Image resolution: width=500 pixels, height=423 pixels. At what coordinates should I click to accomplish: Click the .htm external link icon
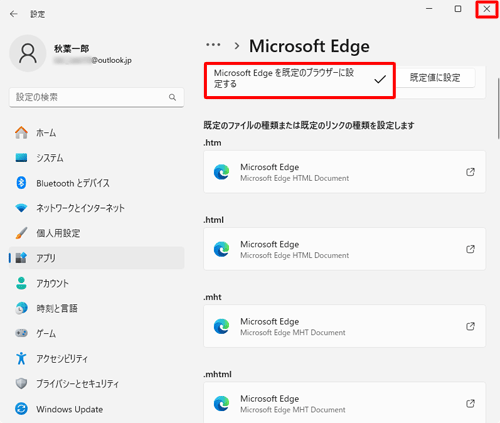(470, 172)
